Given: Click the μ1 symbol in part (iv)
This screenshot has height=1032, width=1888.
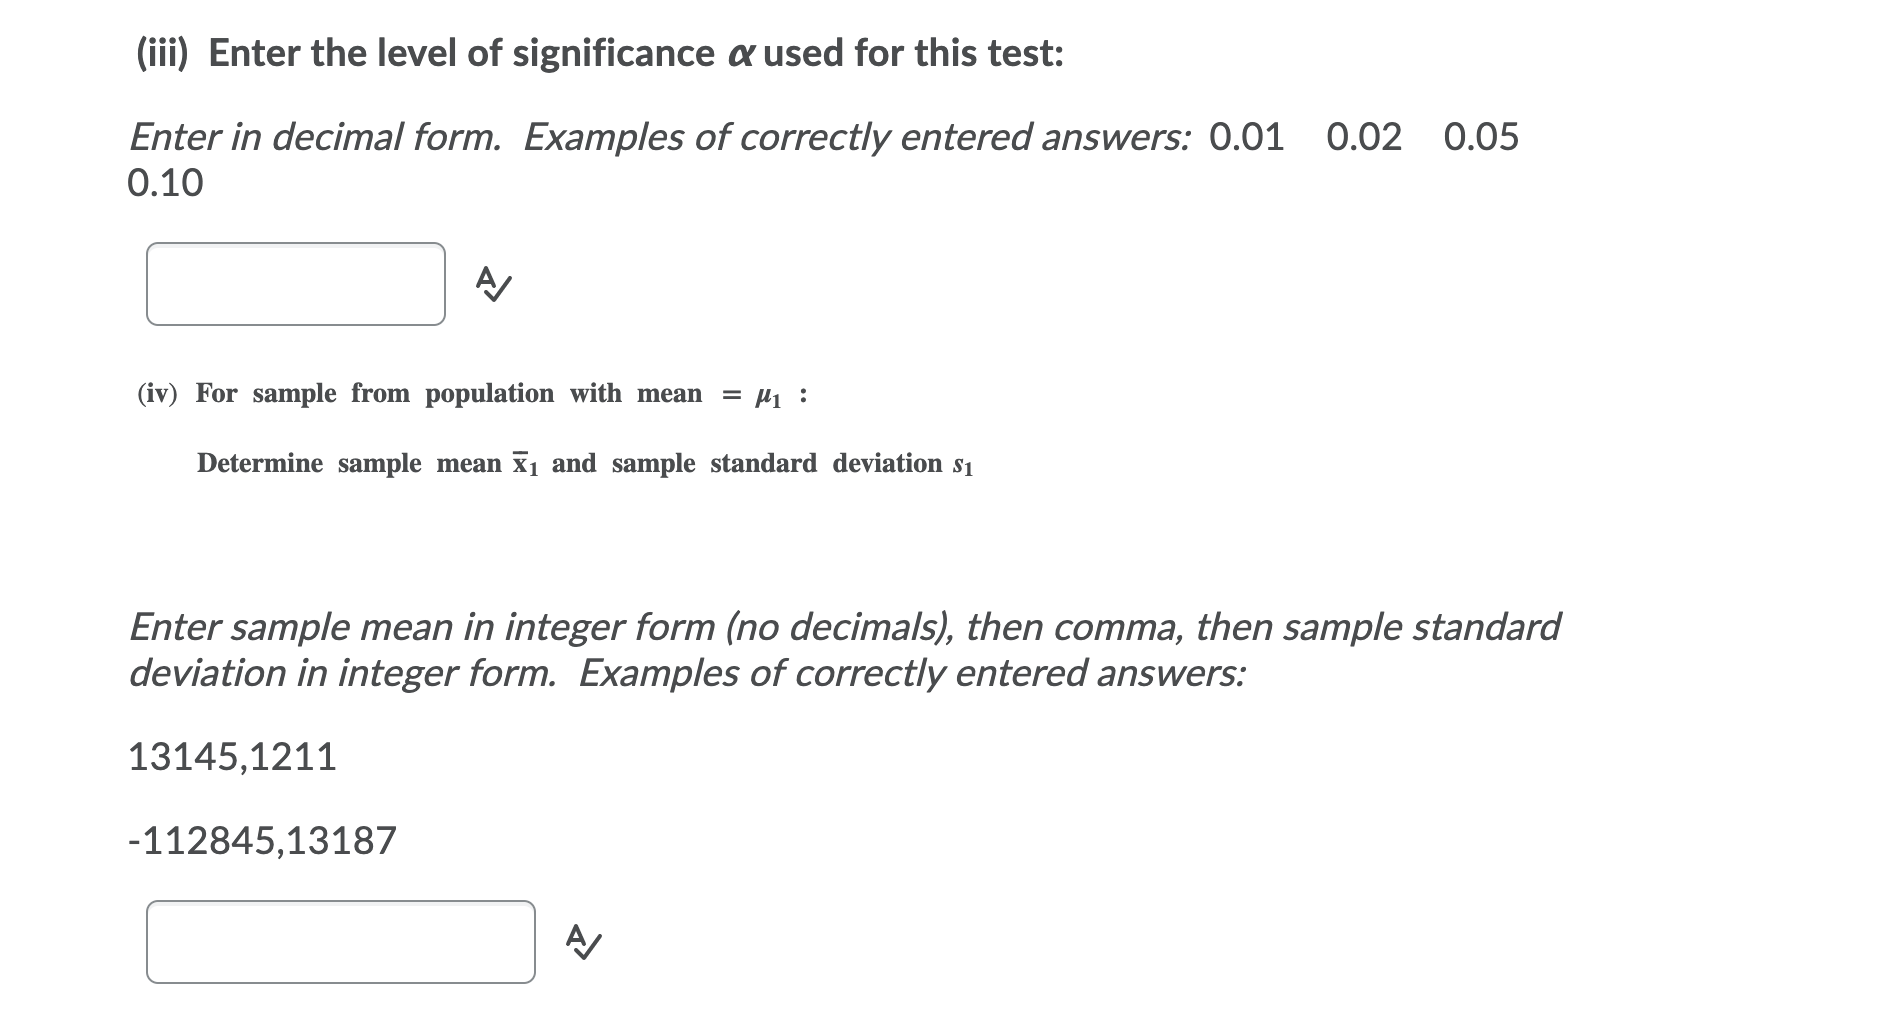Looking at the screenshot, I should [x=766, y=396].
